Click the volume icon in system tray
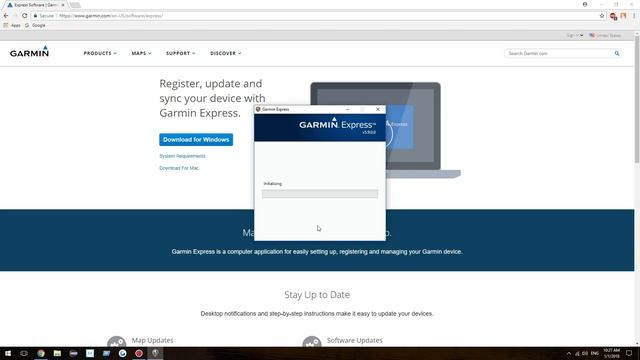The width and height of the screenshot is (640, 360). pyautogui.click(x=585, y=353)
